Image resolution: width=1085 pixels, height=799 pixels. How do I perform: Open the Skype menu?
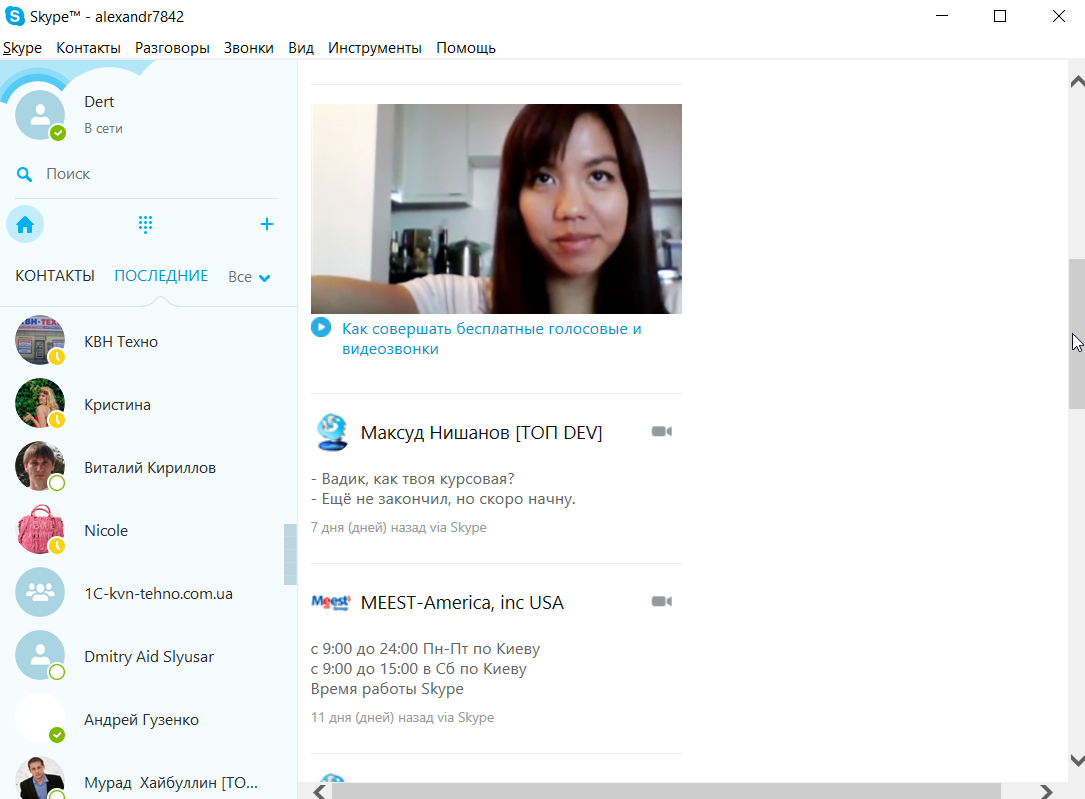coord(22,48)
